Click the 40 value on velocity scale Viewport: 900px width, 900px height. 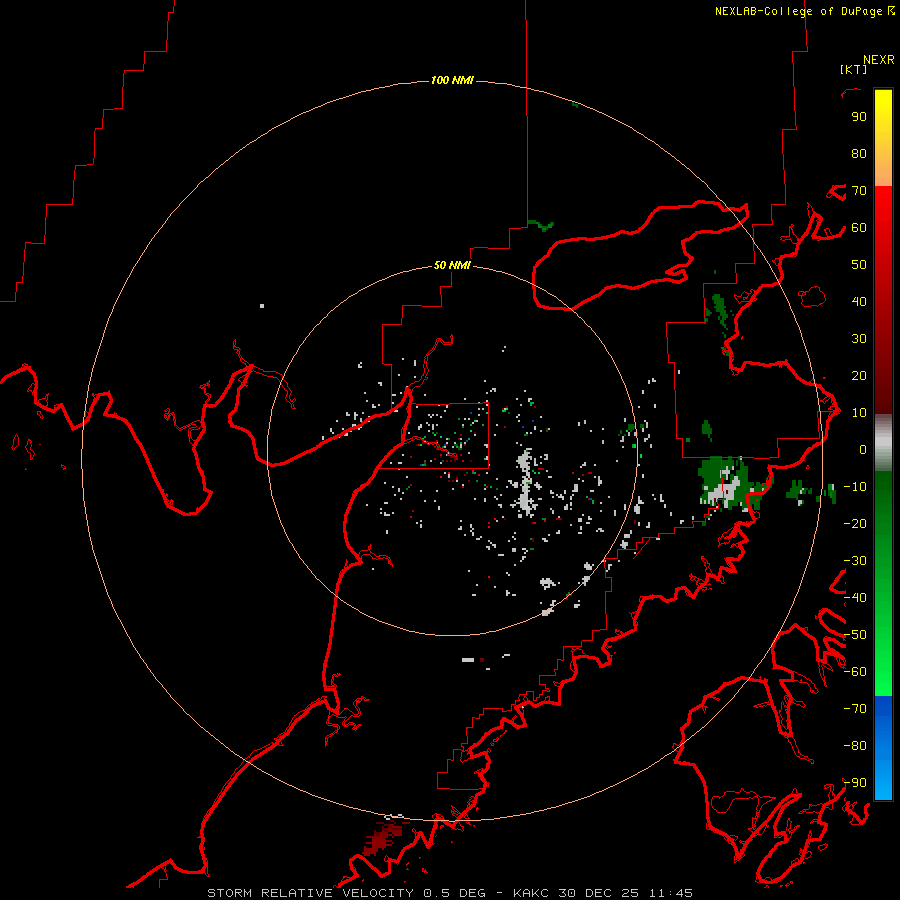859,302
